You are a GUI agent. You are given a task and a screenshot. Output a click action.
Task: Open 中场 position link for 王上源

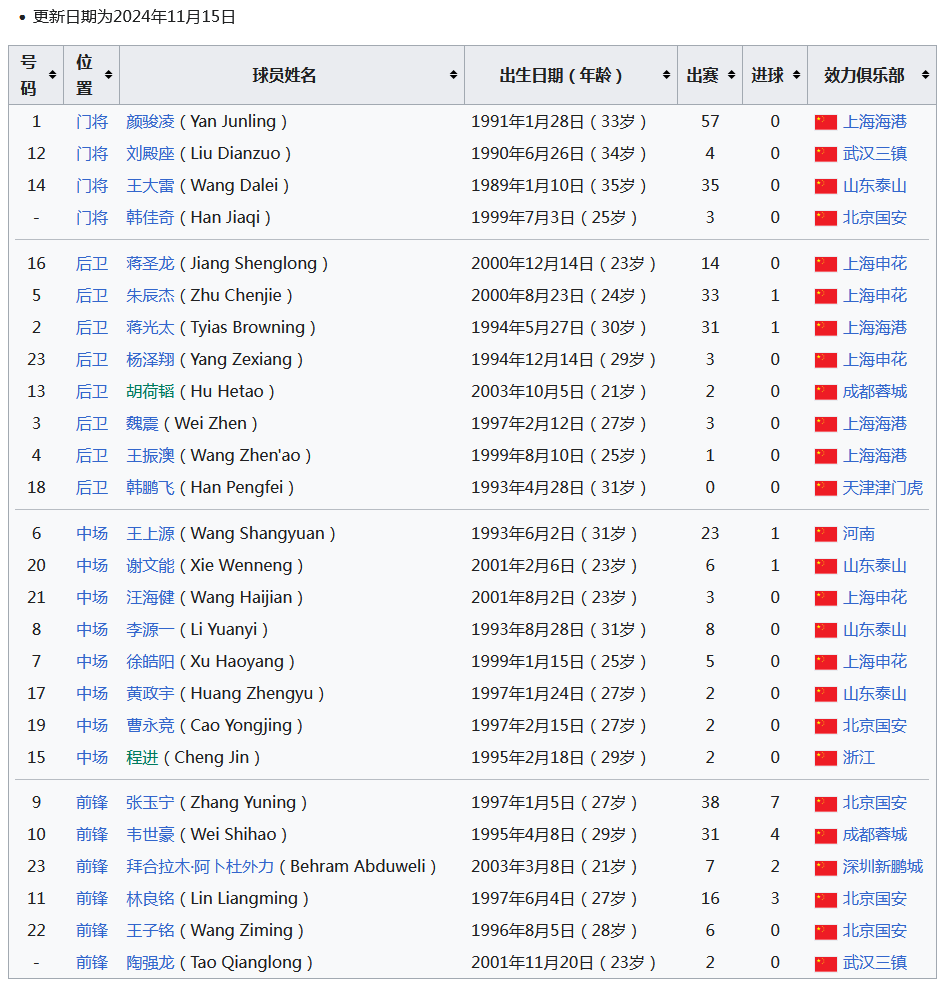point(92,533)
